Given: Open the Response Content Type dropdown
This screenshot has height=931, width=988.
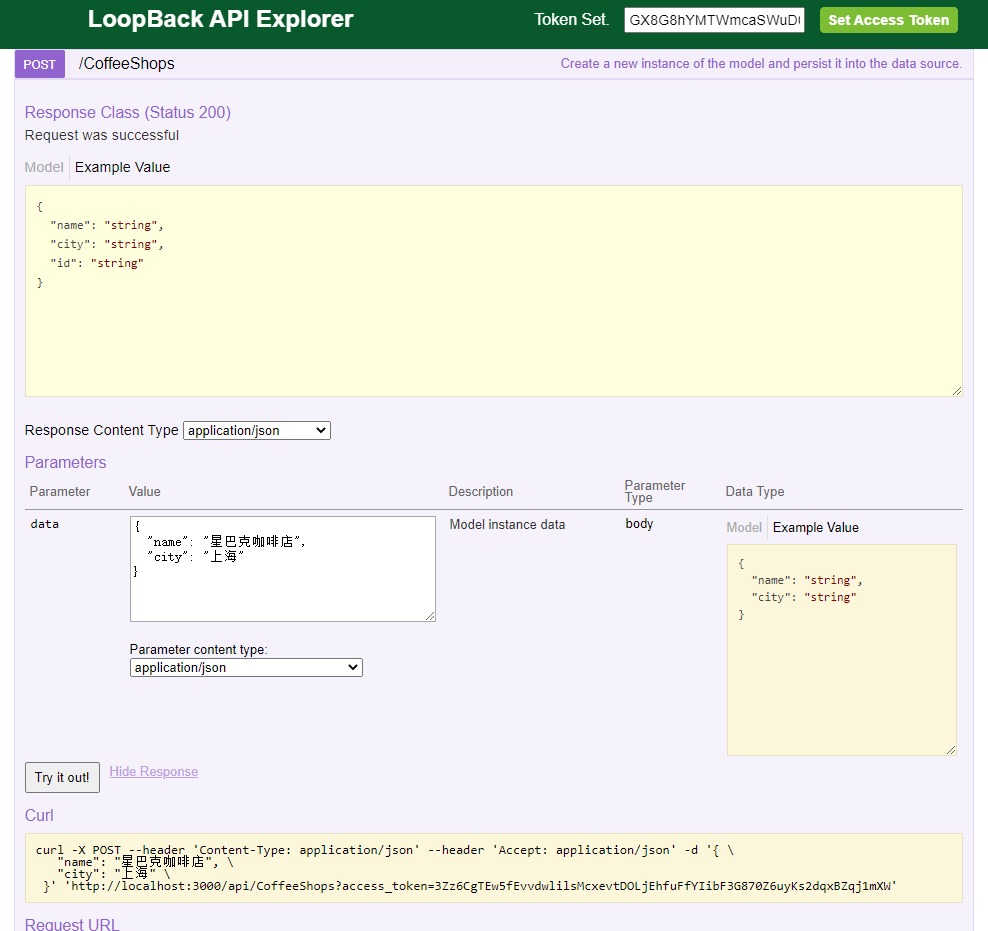Looking at the screenshot, I should coord(256,430).
